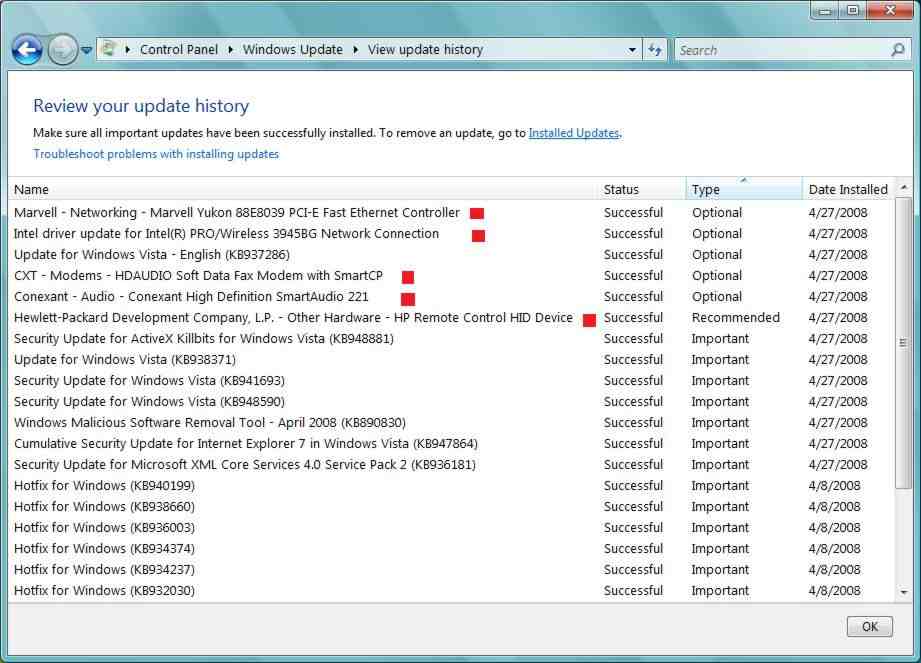Click the magnifying glass search icon
The height and width of the screenshot is (663, 921).
(898, 50)
